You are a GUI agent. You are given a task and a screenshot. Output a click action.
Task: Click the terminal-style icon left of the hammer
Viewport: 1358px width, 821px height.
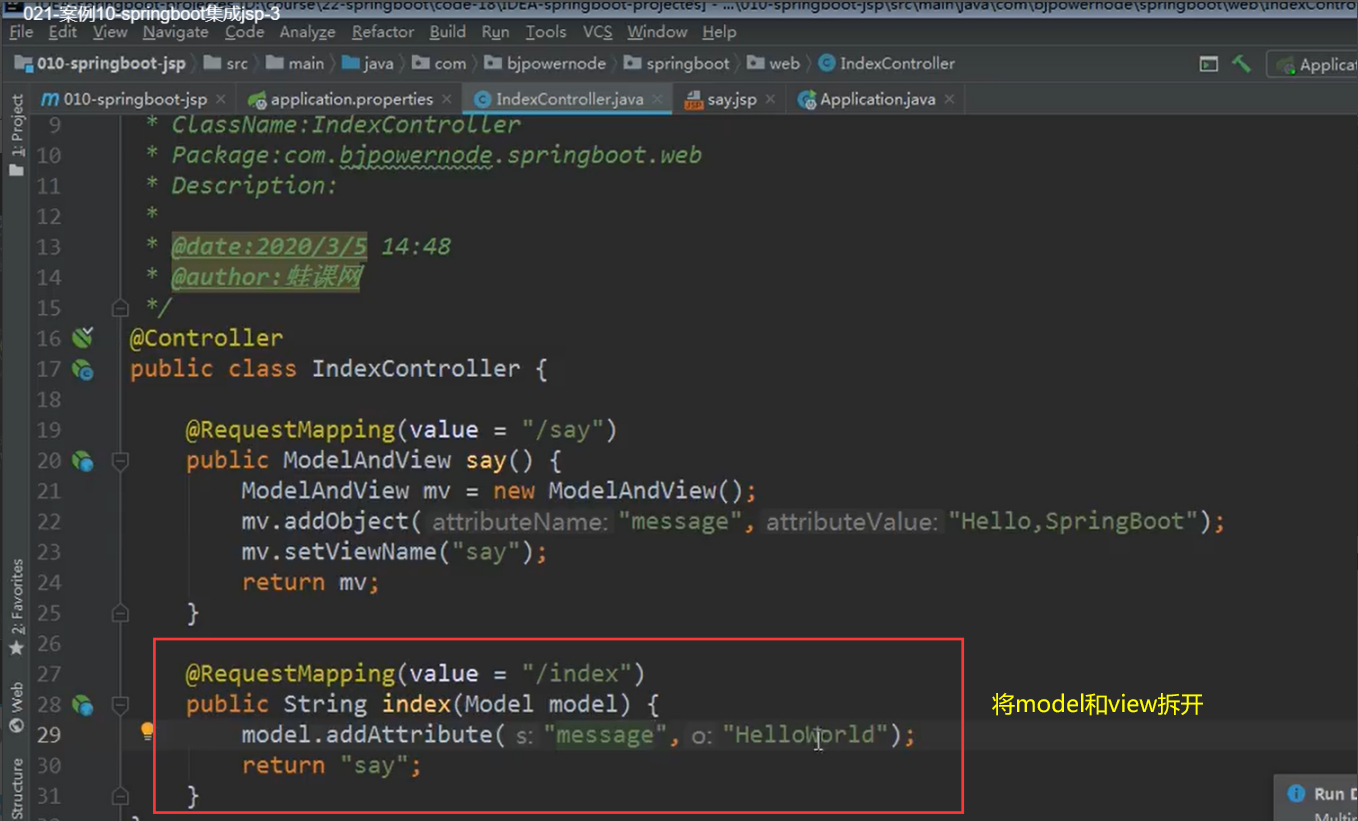click(x=1209, y=64)
